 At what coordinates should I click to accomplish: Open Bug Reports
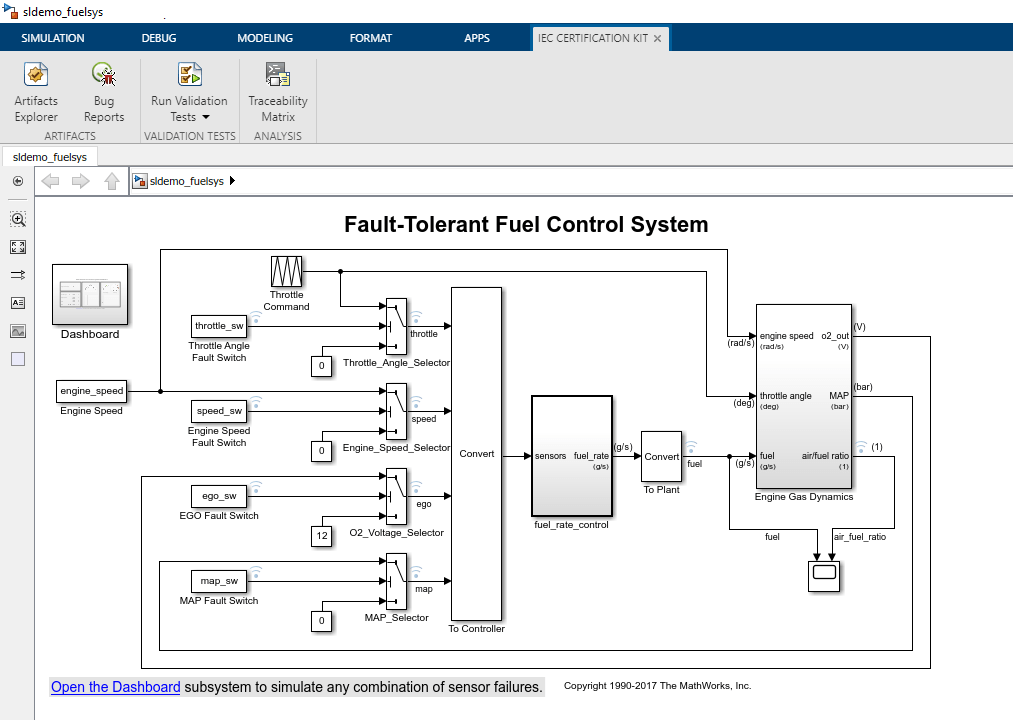103,90
